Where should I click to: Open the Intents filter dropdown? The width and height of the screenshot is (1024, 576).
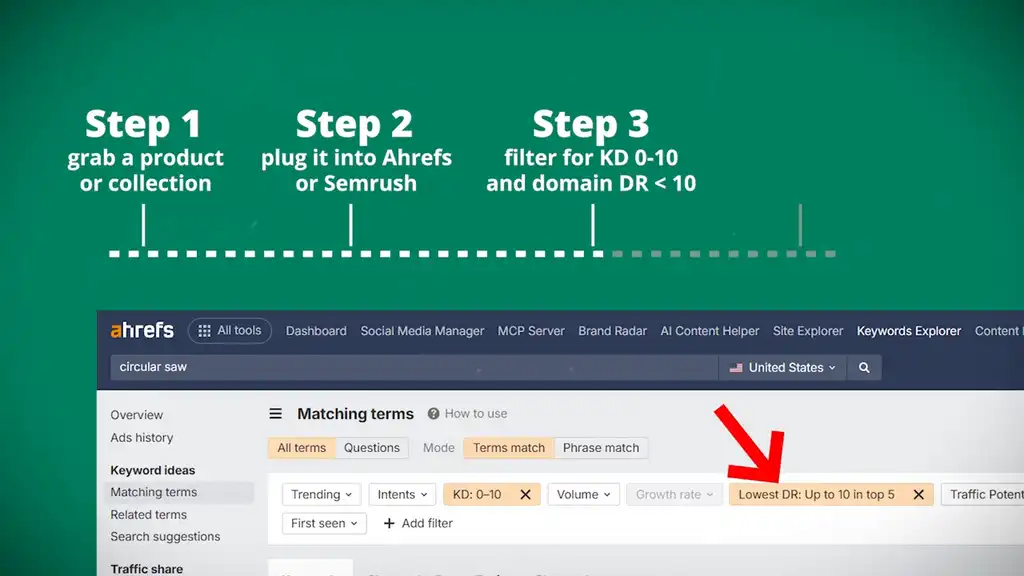click(x=402, y=494)
